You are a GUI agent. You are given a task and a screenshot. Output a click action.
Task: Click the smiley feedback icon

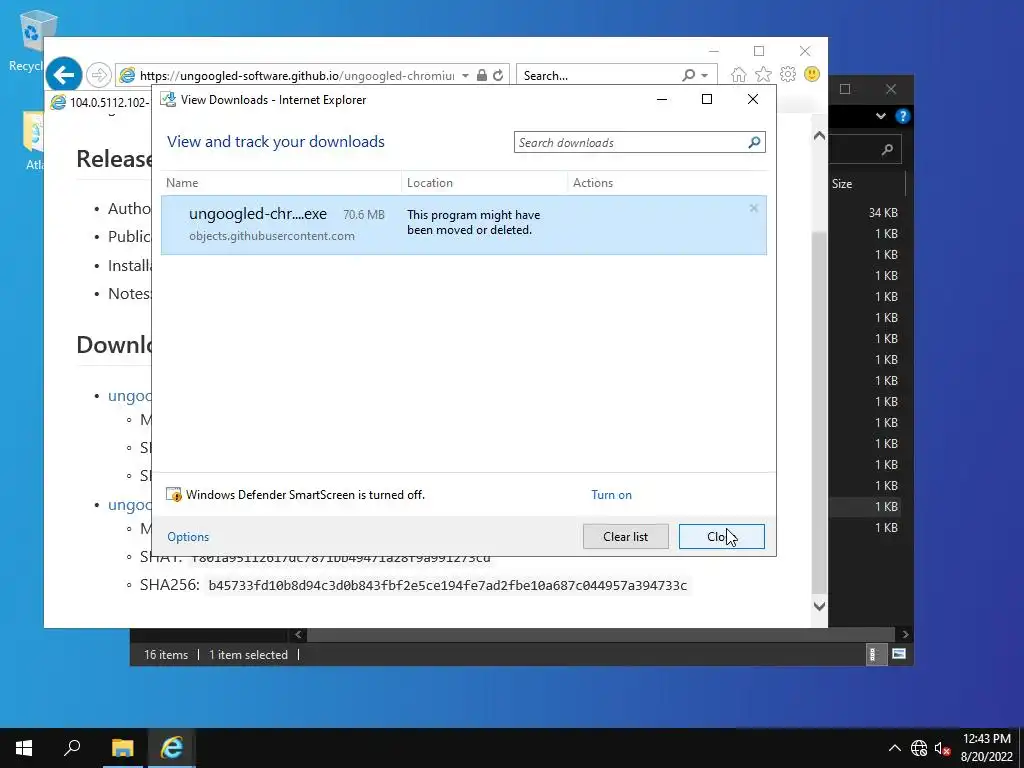point(812,74)
